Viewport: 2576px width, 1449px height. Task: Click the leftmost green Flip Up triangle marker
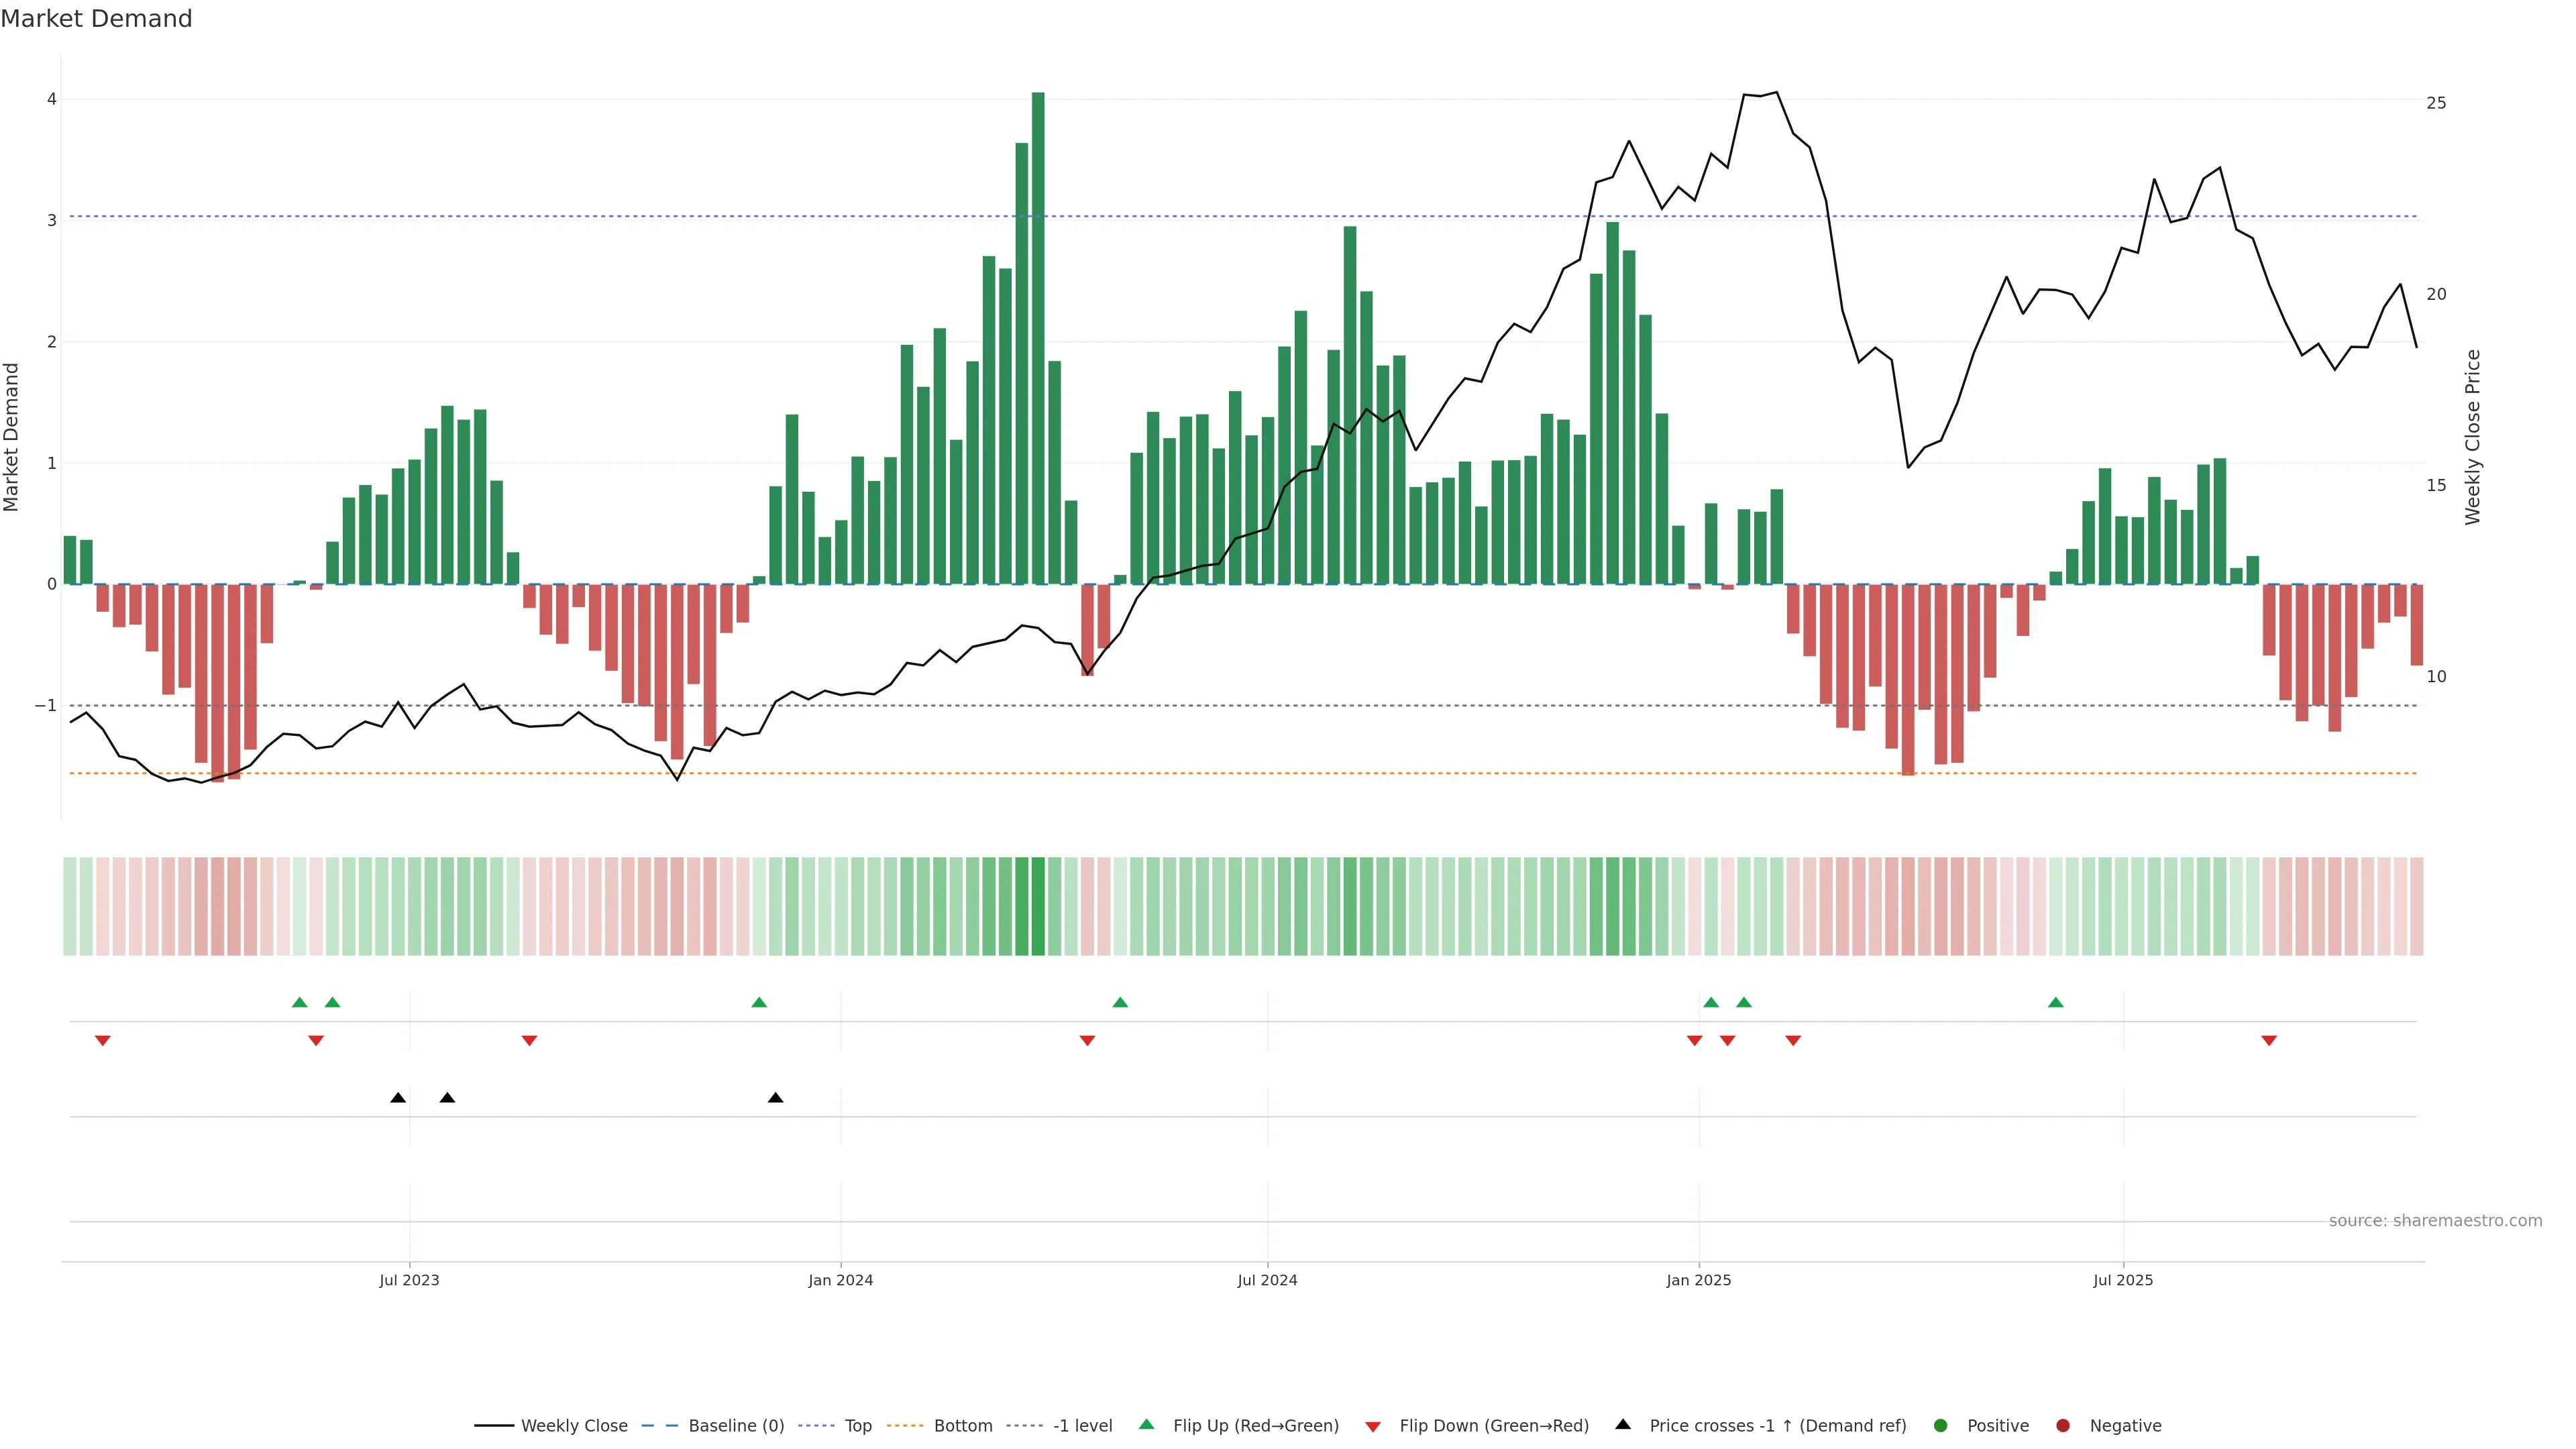(x=299, y=1002)
